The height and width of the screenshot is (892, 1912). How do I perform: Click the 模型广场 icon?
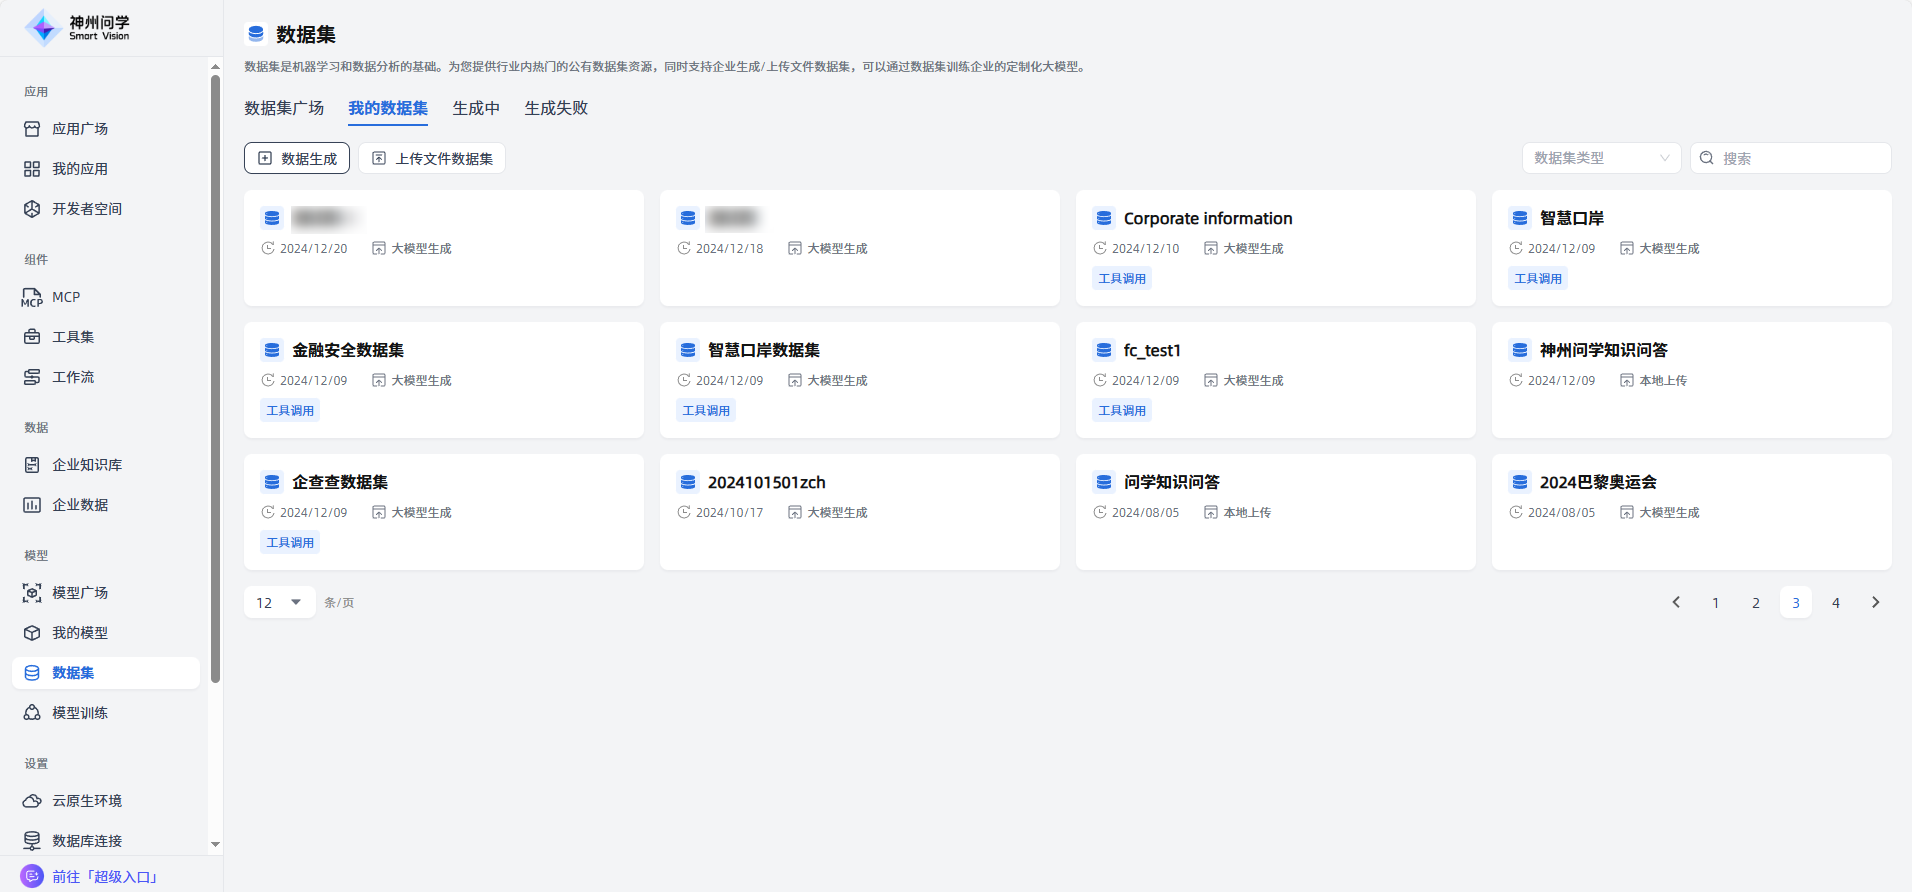click(32, 593)
